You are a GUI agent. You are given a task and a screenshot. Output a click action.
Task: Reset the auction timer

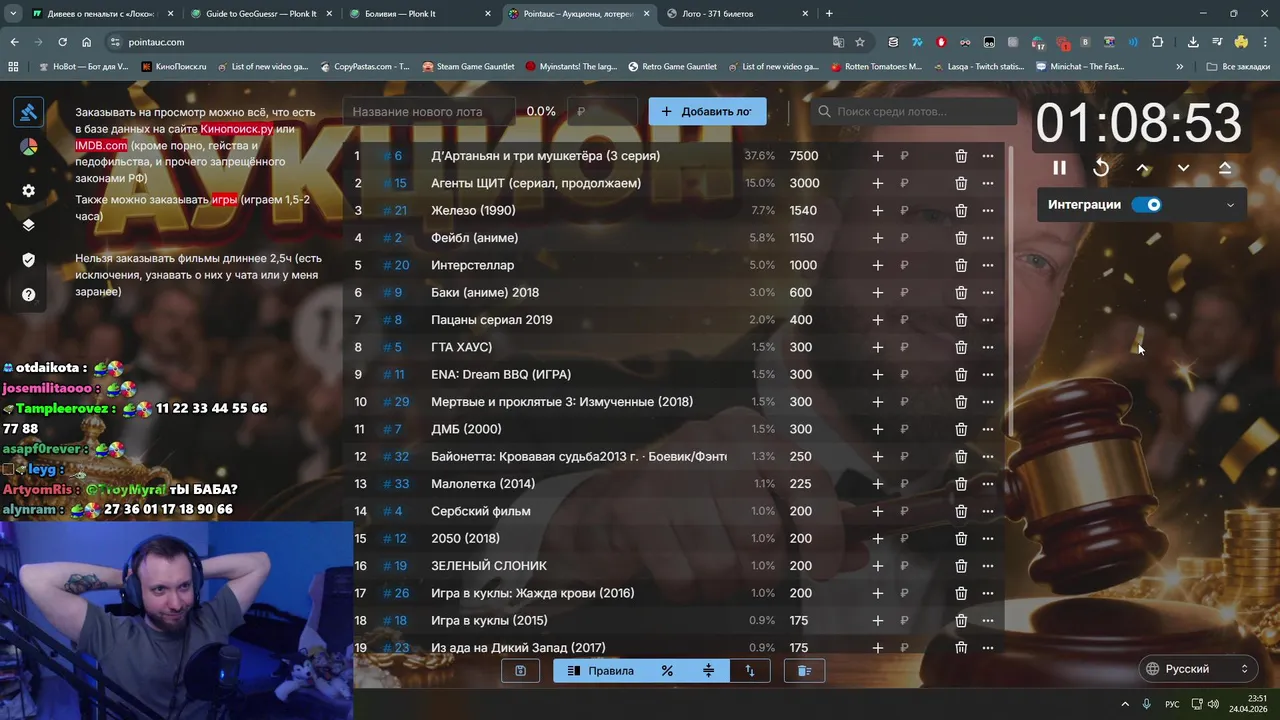1101,168
